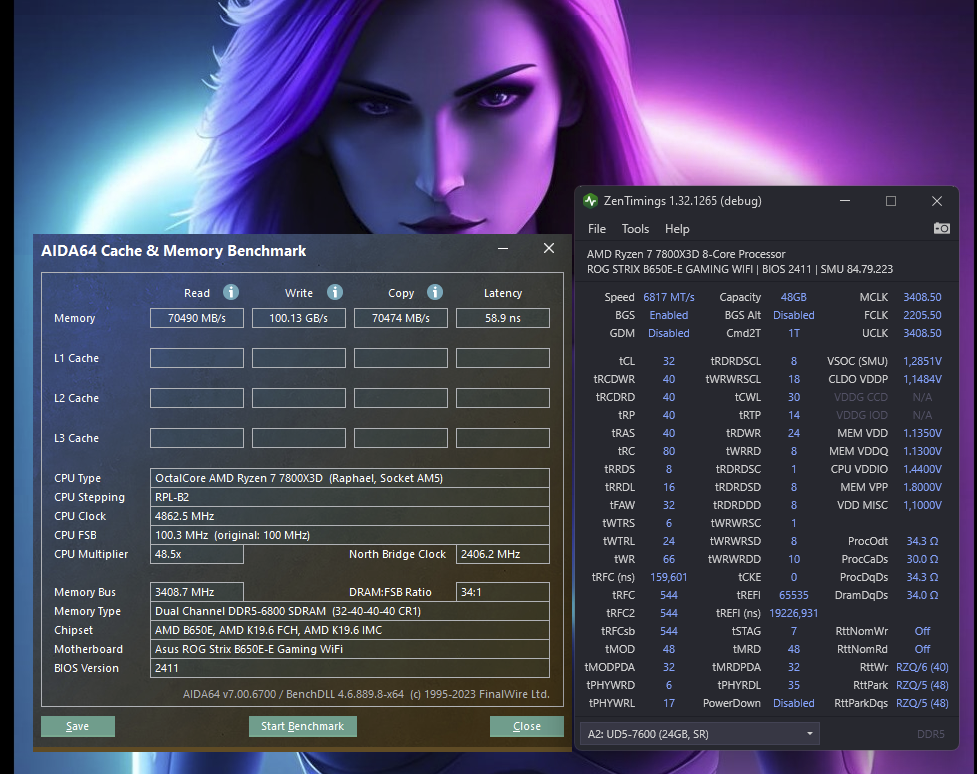This screenshot has height=774, width=977.
Task: Click the Speed 6817 MT/s value in ZenTimings
Action: click(669, 297)
